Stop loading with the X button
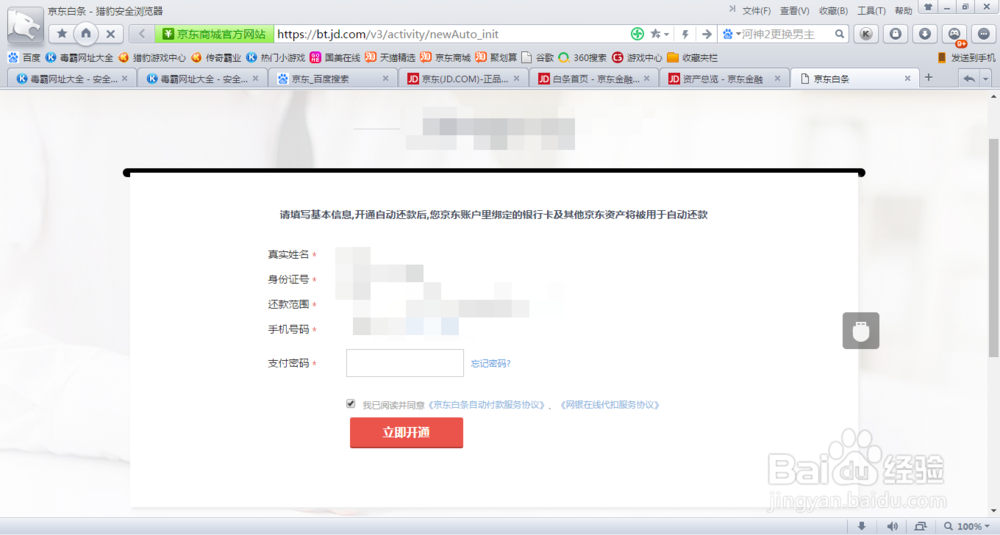This screenshot has width=1000, height=535. 110,34
